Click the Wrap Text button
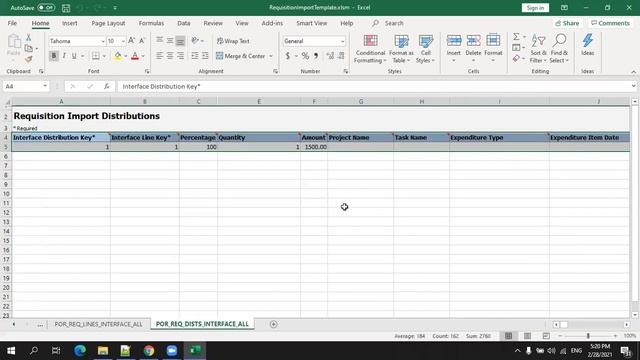Image resolution: width=640 pixels, height=360 pixels. point(233,41)
